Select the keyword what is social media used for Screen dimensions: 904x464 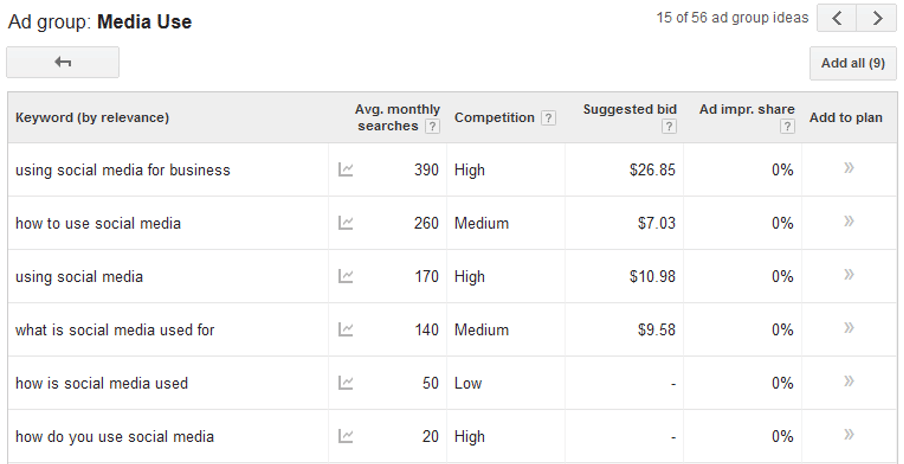click(x=115, y=330)
